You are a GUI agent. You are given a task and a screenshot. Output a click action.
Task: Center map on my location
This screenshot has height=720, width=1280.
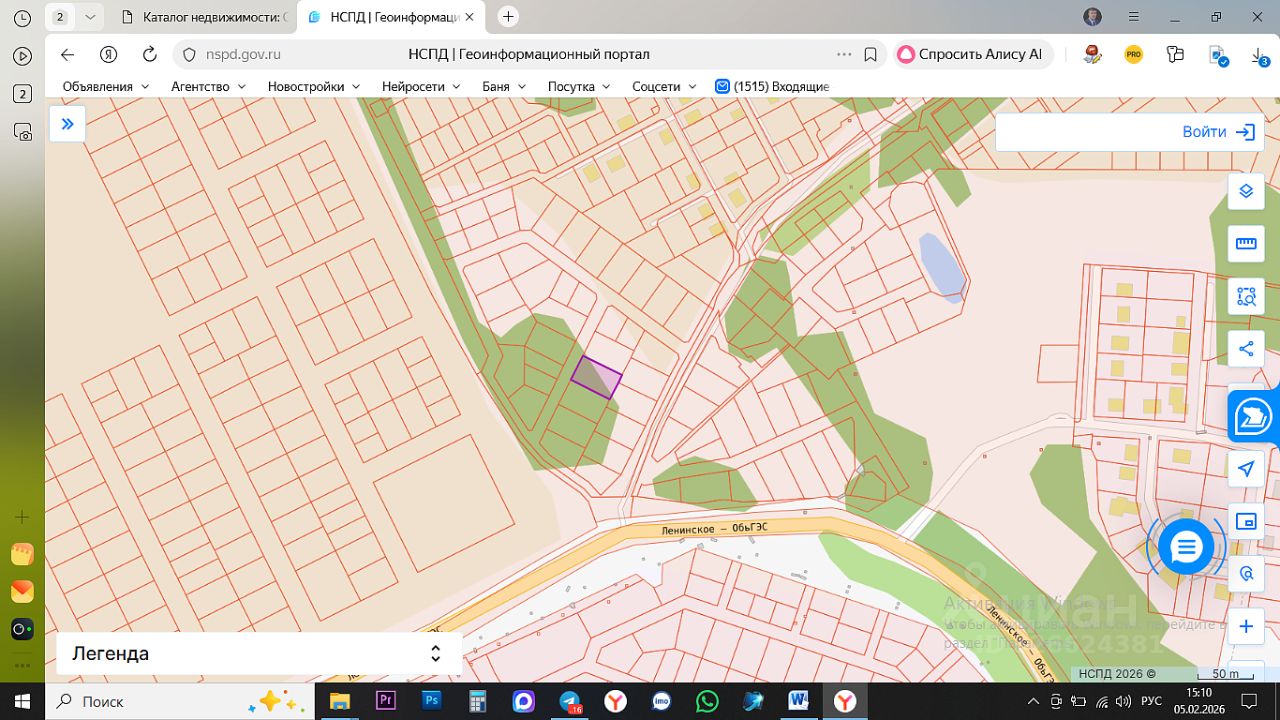(x=1246, y=469)
